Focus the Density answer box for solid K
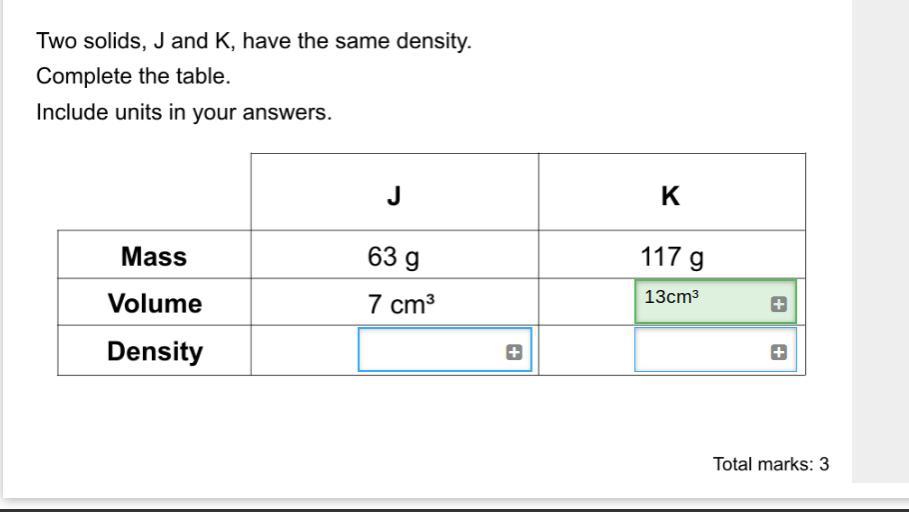The image size is (909, 512). click(x=715, y=350)
